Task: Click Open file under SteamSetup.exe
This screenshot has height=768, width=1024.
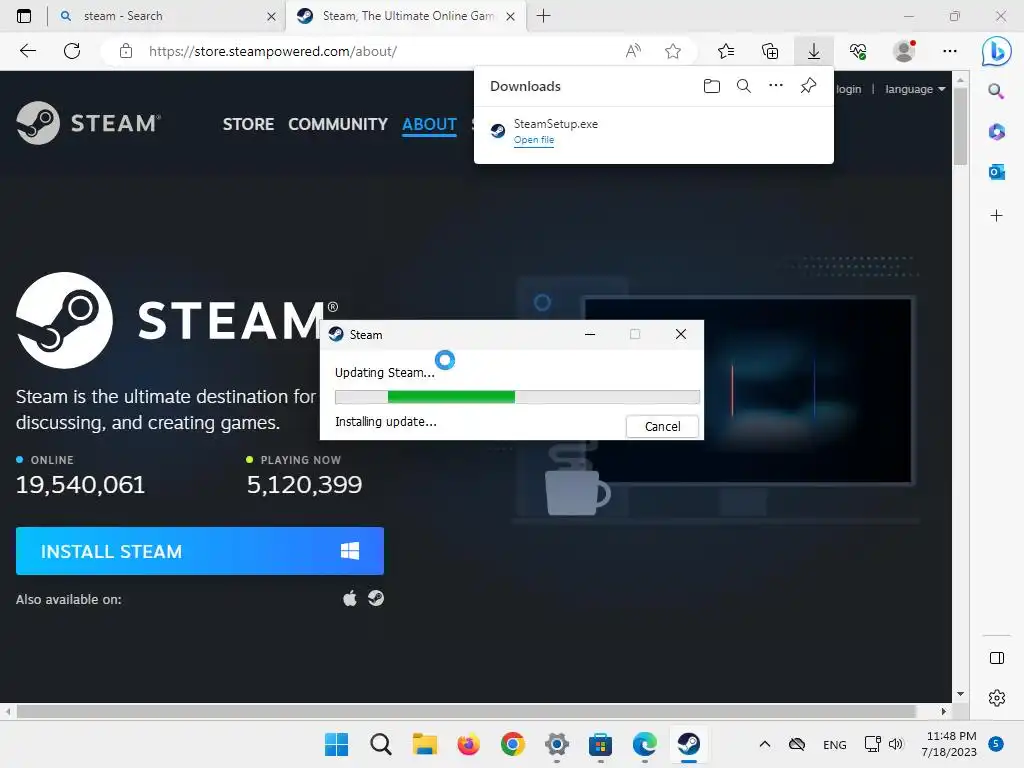Action: pos(534,140)
